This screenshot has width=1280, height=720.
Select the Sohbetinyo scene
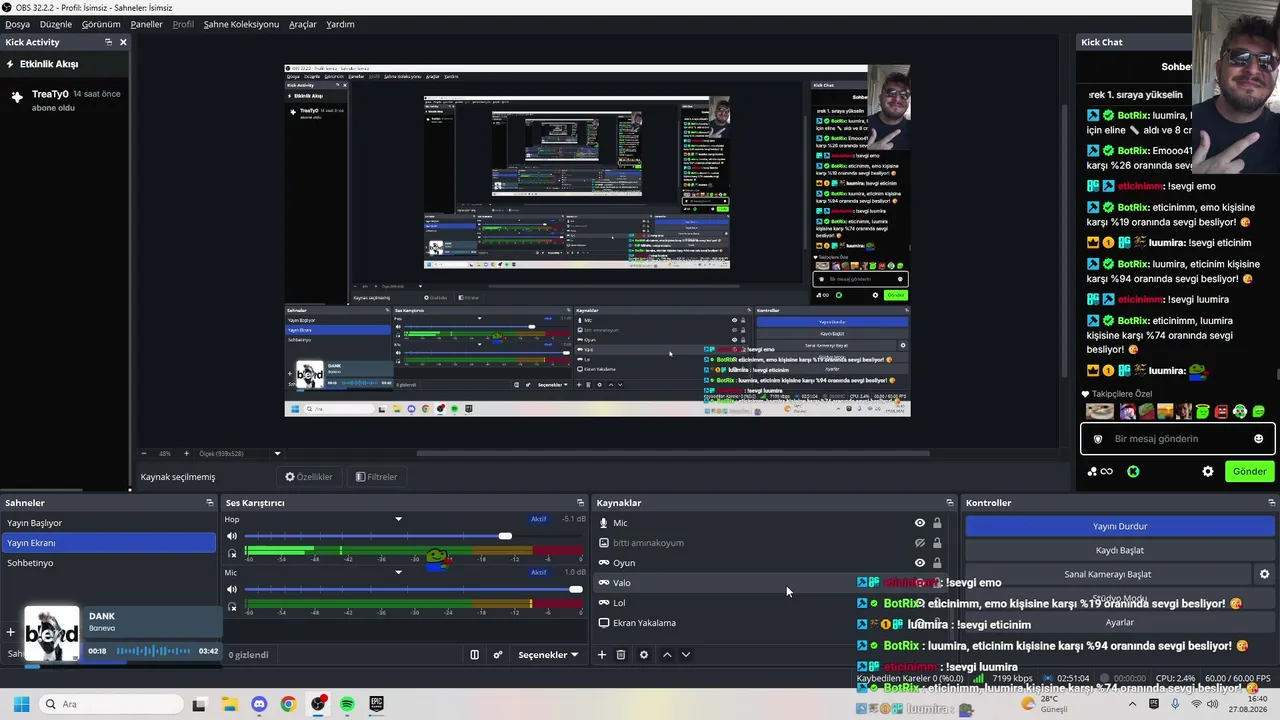108,563
